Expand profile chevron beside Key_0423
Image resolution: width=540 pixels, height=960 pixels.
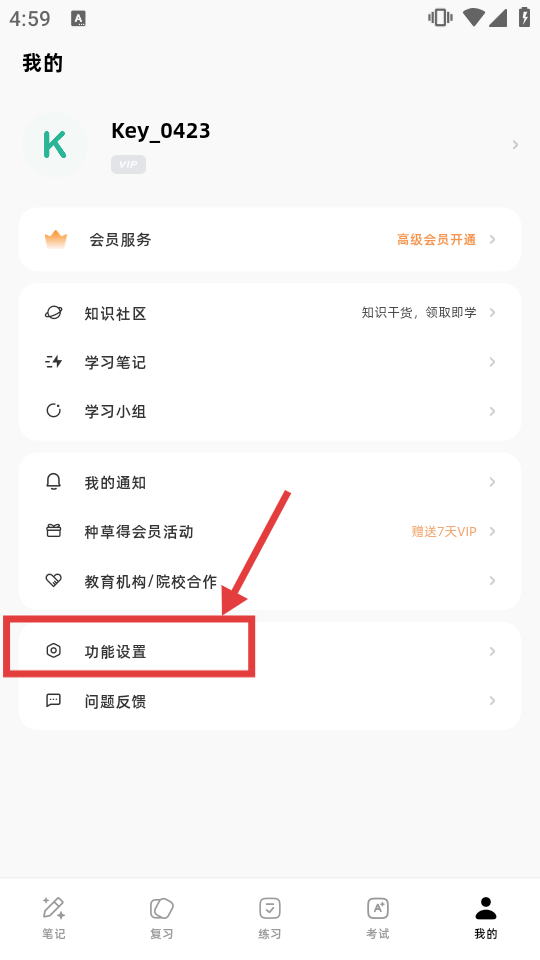tap(516, 144)
